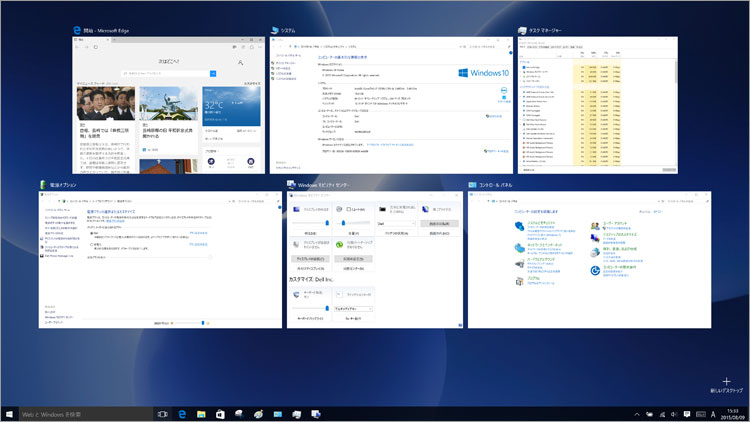Image resolution: width=750 pixels, height=422 pixels.
Task: Click the green sync partnership icon in Mobility Center
Action: (x=339, y=244)
